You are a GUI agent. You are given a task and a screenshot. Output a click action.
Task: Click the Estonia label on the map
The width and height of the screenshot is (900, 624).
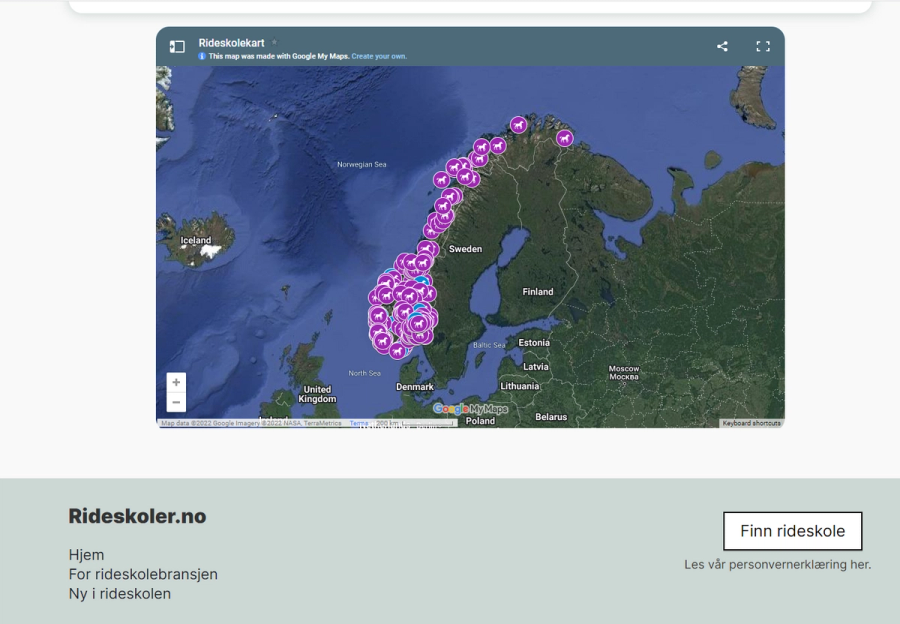534,343
